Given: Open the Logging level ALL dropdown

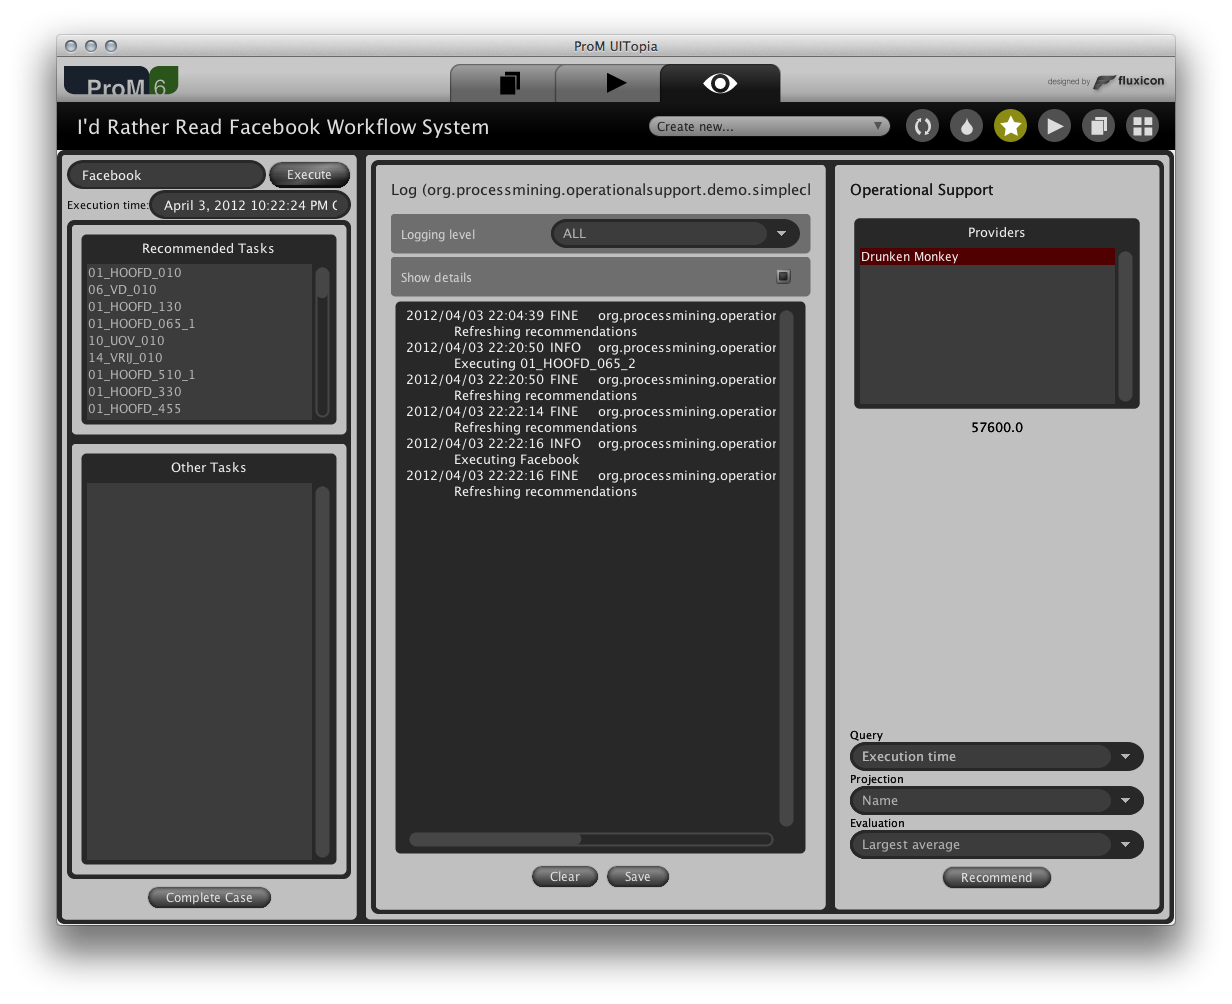Looking at the screenshot, I should click(675, 234).
